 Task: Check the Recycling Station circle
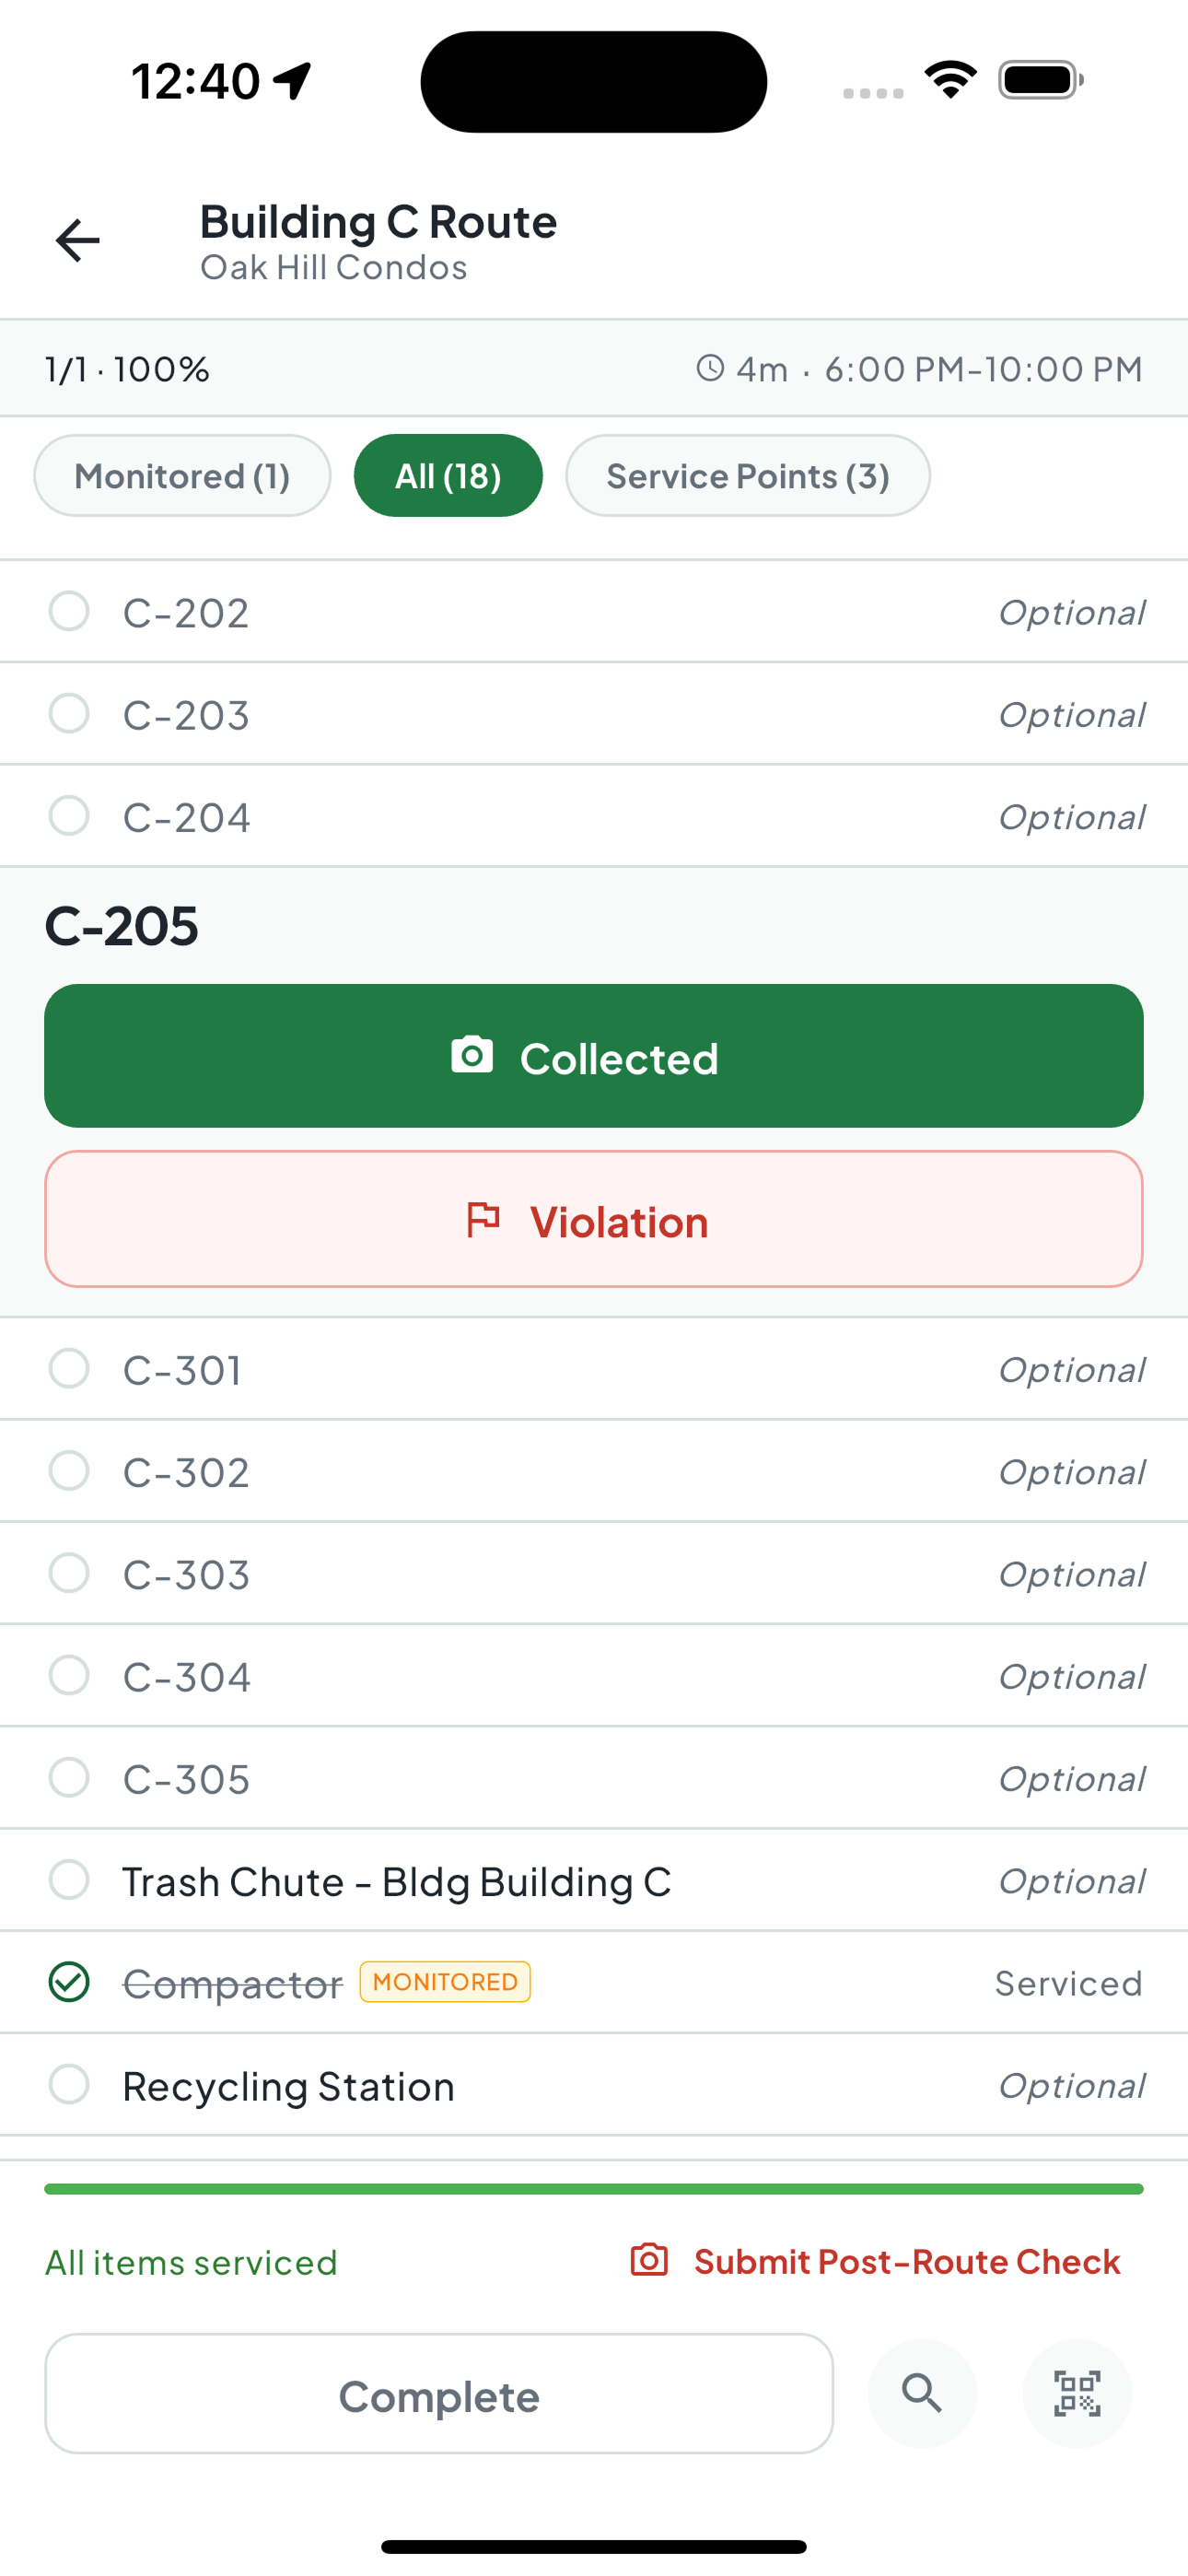[x=69, y=2084]
